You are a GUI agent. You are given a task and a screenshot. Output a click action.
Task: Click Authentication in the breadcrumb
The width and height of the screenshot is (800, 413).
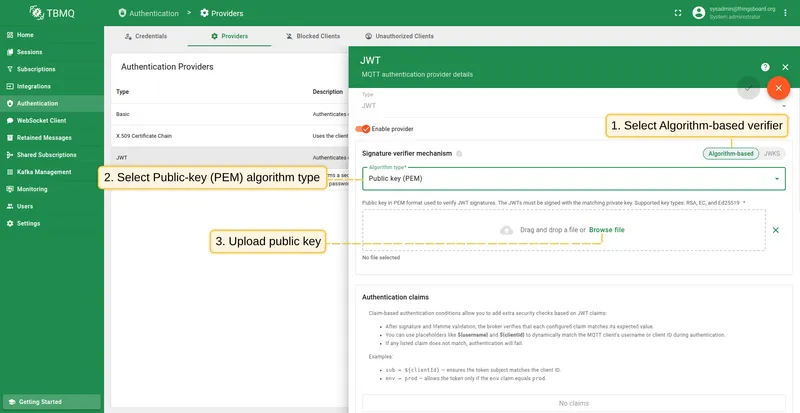tap(148, 13)
